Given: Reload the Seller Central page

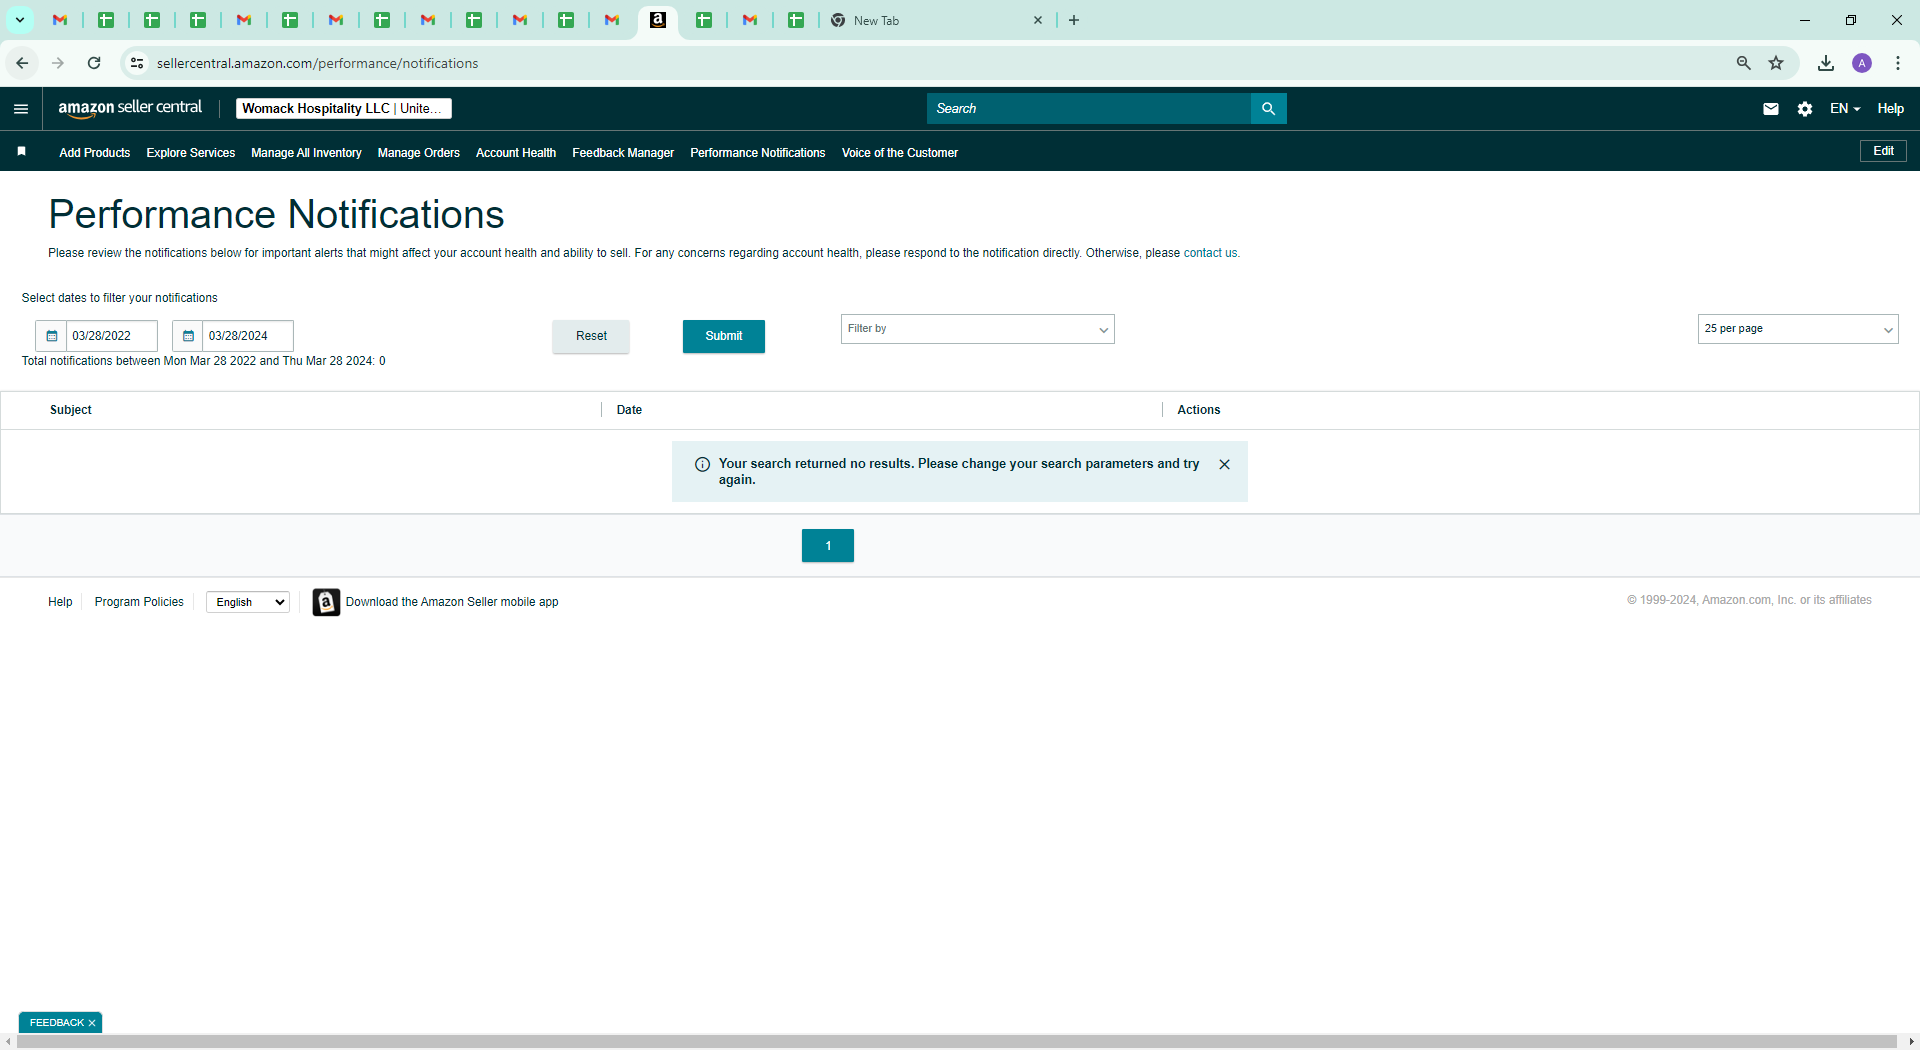Looking at the screenshot, I should pyautogui.click(x=94, y=63).
